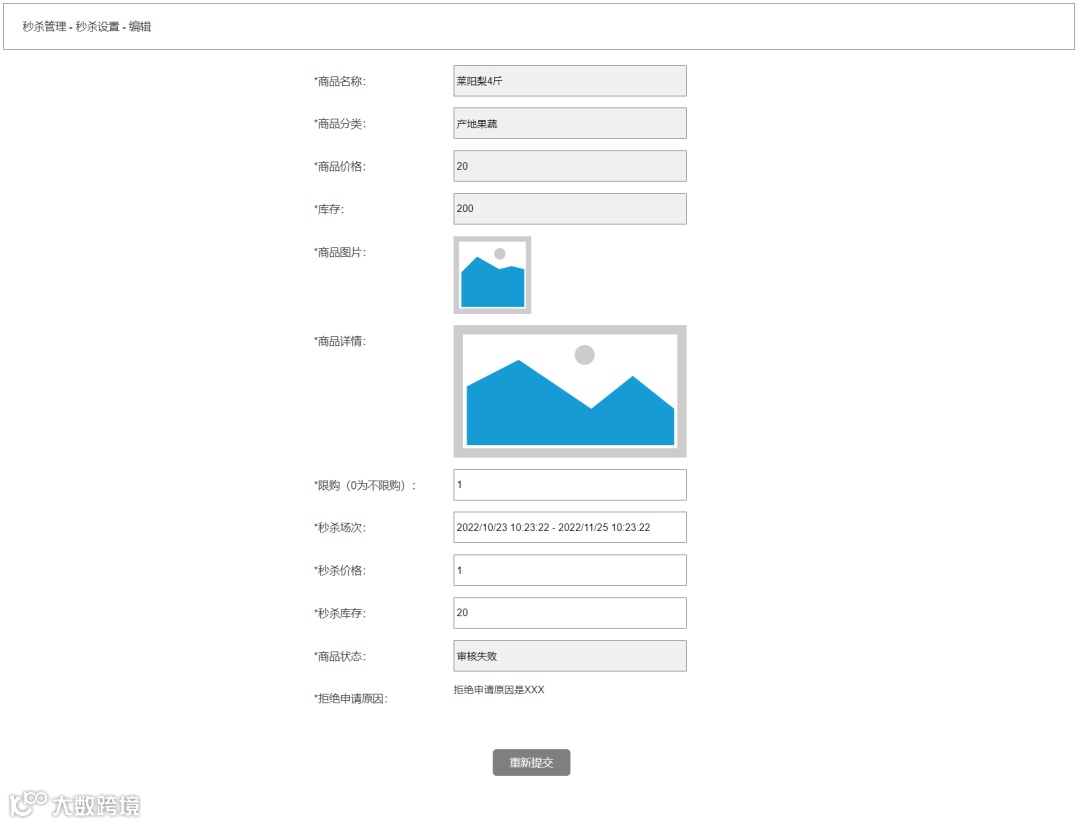Open the large 商品详情 image
The height and width of the screenshot is (825, 1080).
tap(570, 391)
